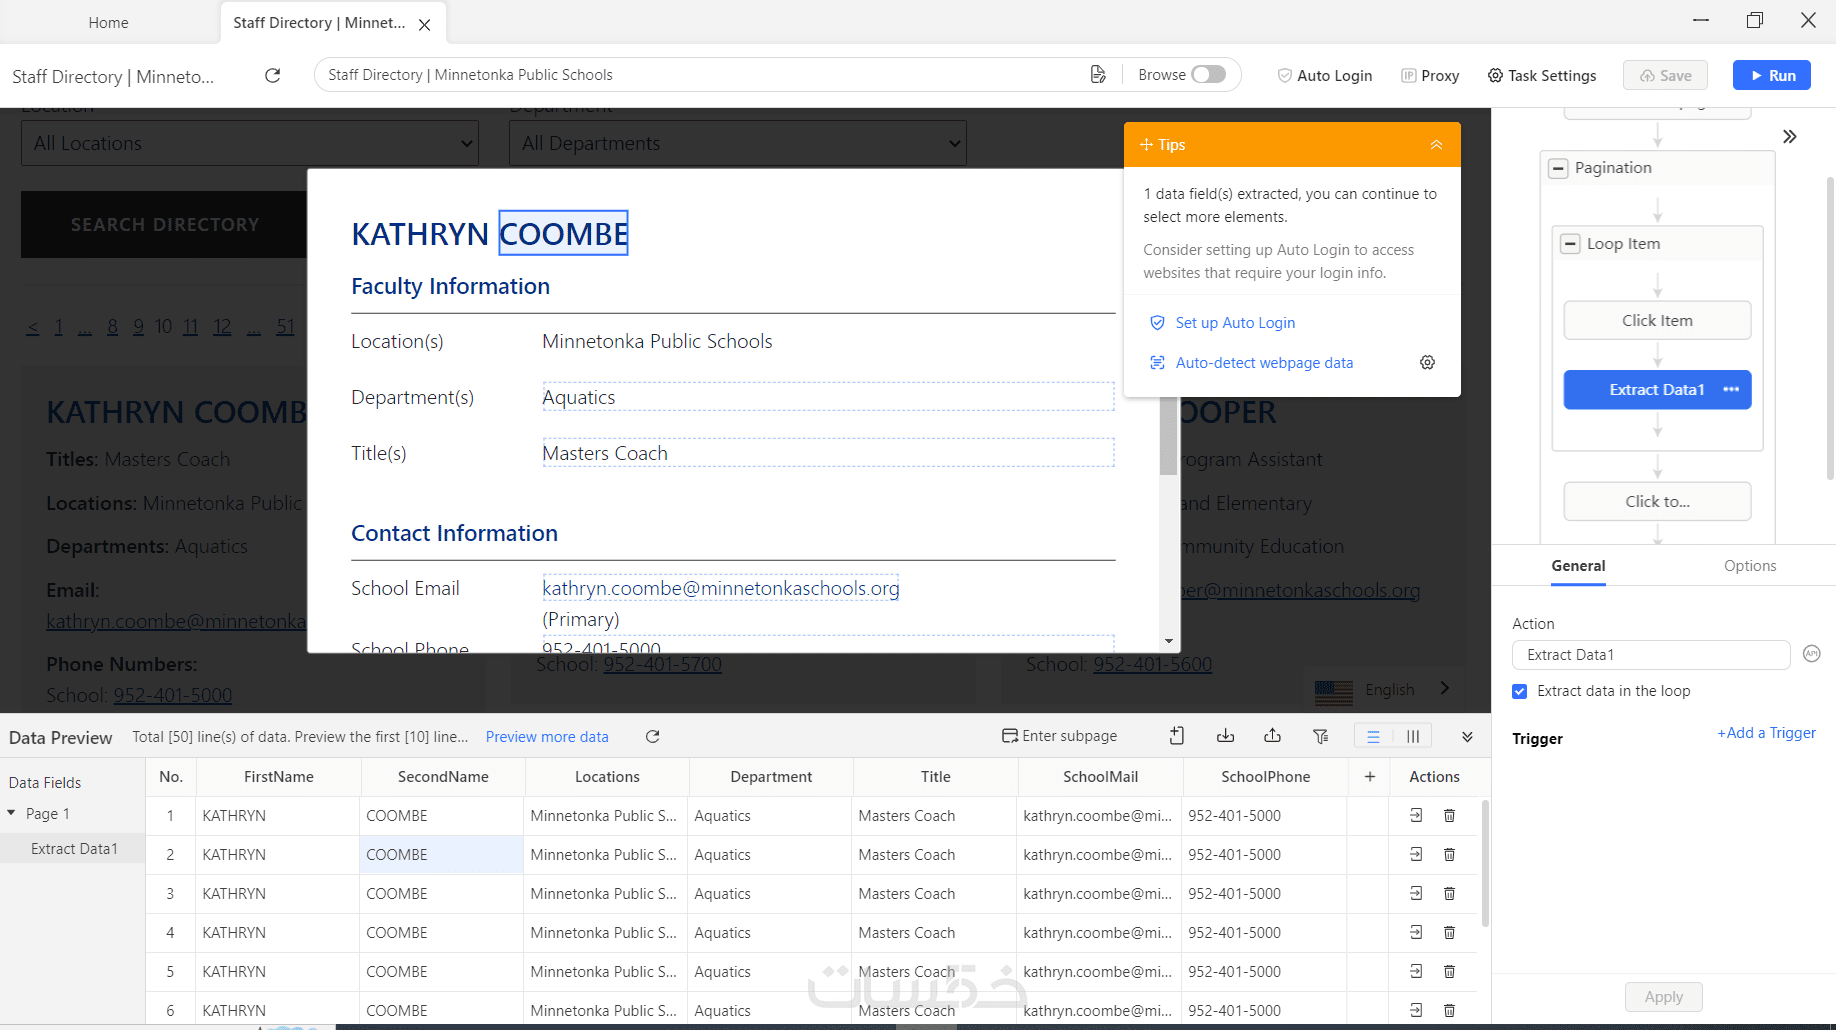1836x1030 pixels.
Task: Click the Run button
Action: (1771, 75)
